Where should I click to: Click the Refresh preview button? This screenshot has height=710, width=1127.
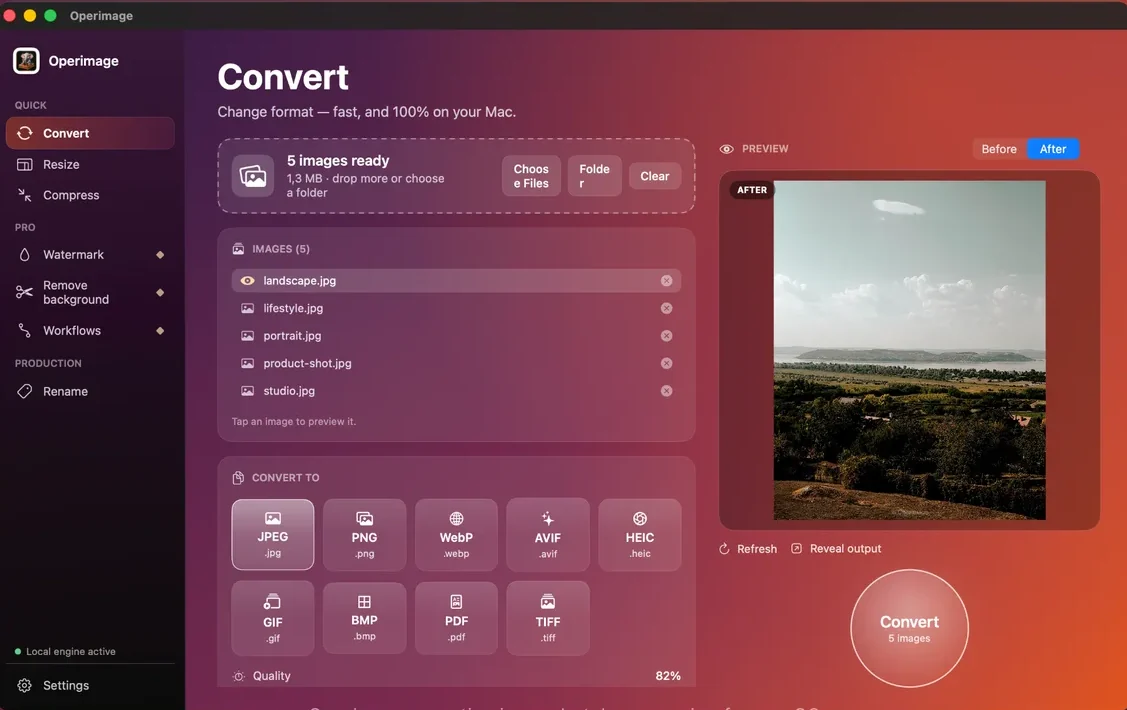(x=748, y=549)
